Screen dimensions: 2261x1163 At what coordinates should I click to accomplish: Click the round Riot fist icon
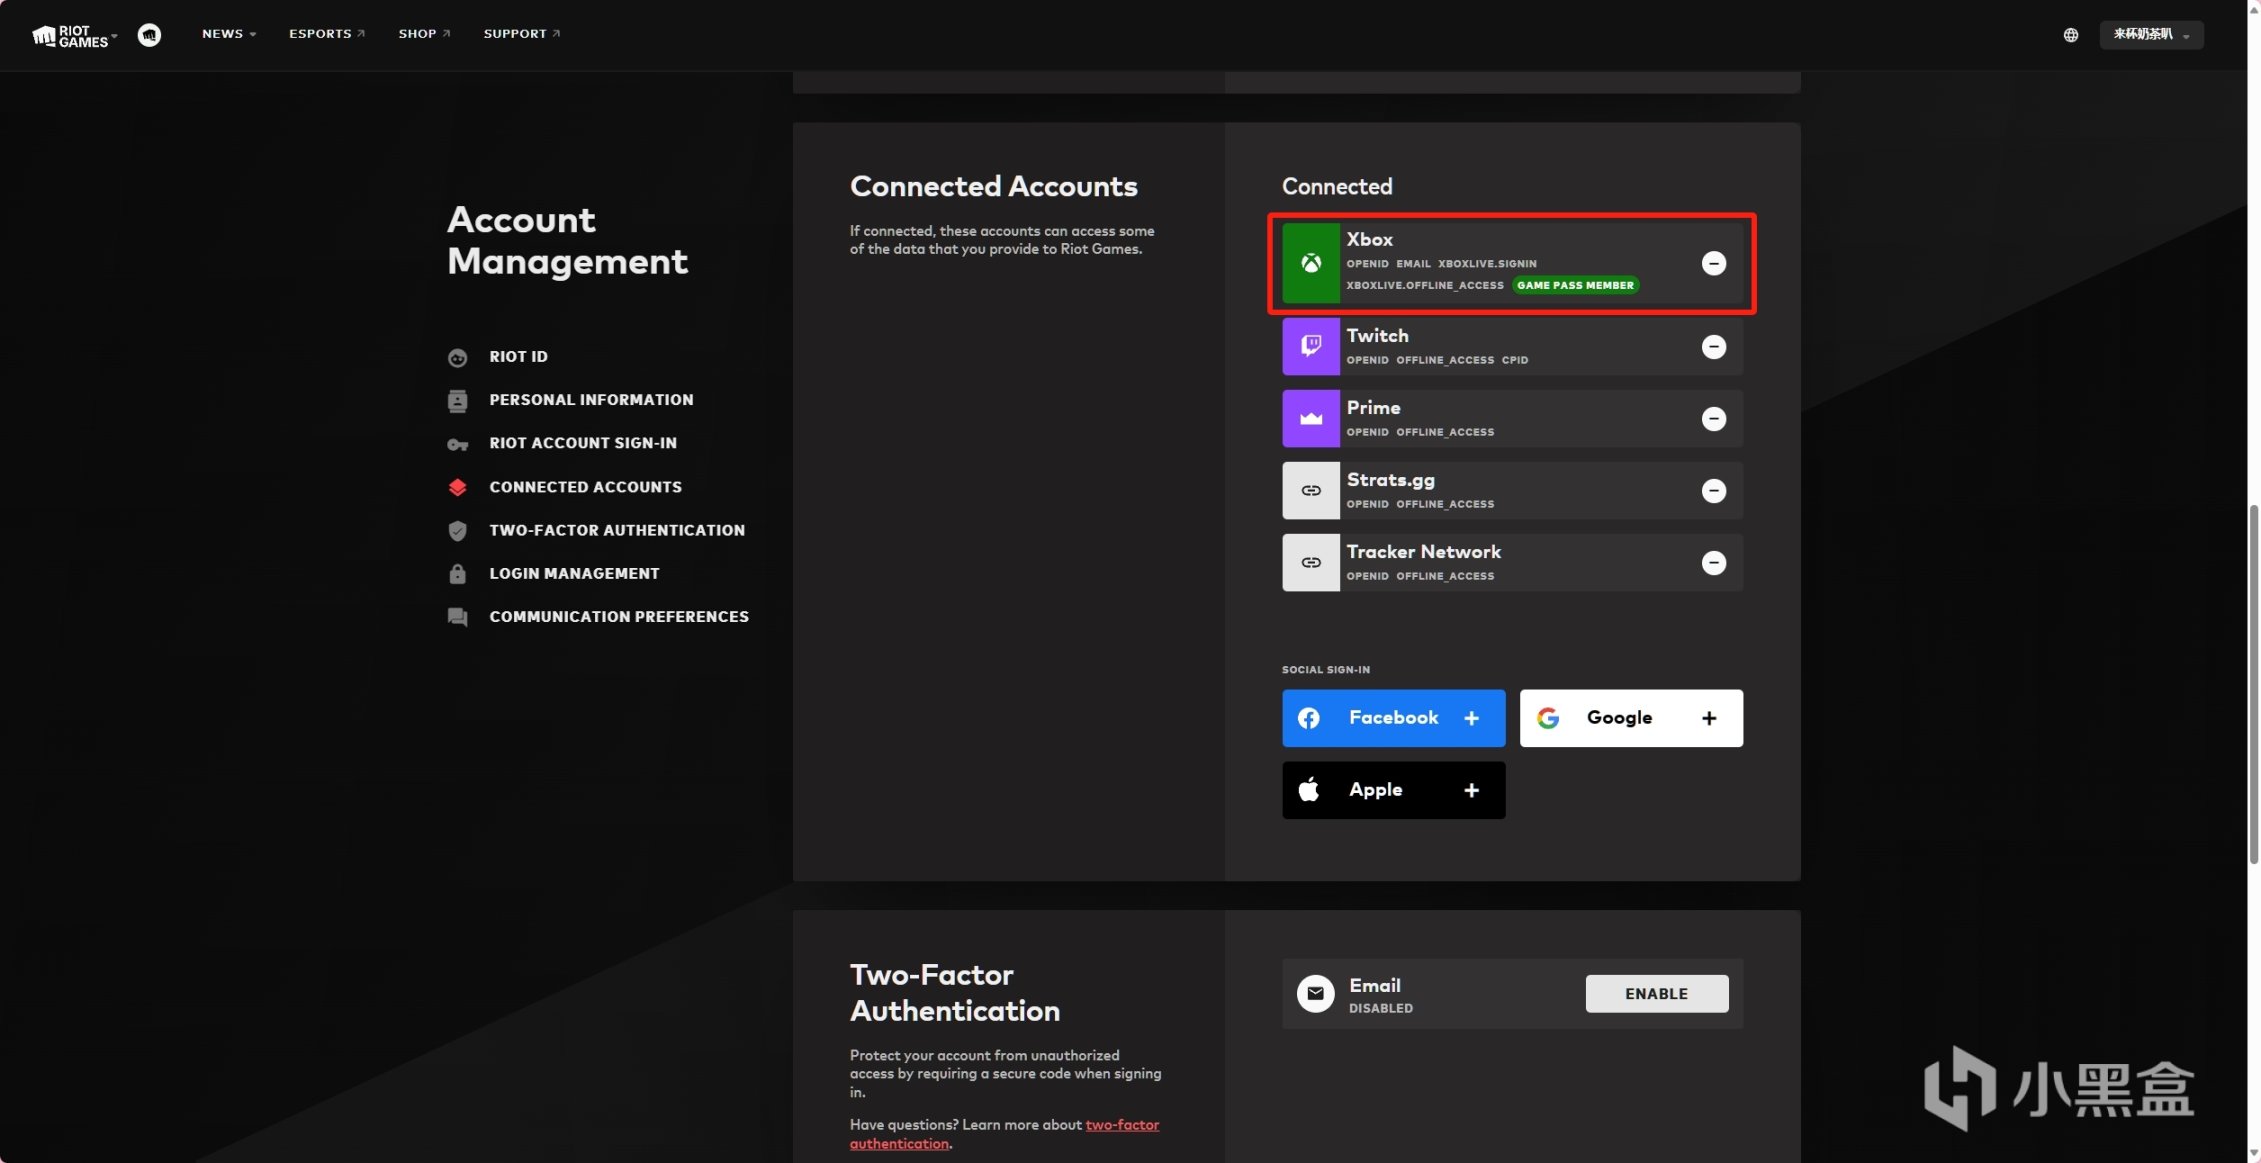[149, 35]
